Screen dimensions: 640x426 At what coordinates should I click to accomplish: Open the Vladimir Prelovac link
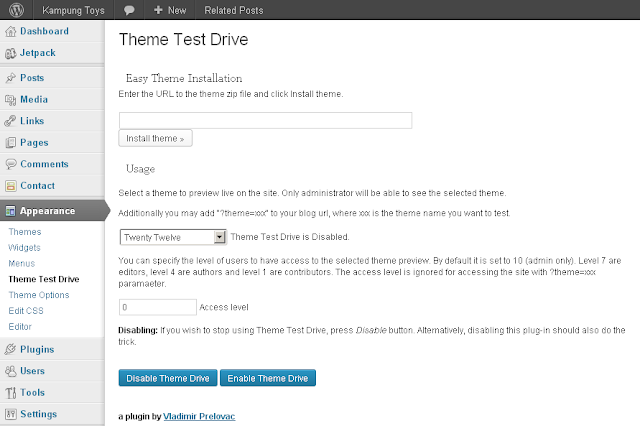tap(199, 417)
